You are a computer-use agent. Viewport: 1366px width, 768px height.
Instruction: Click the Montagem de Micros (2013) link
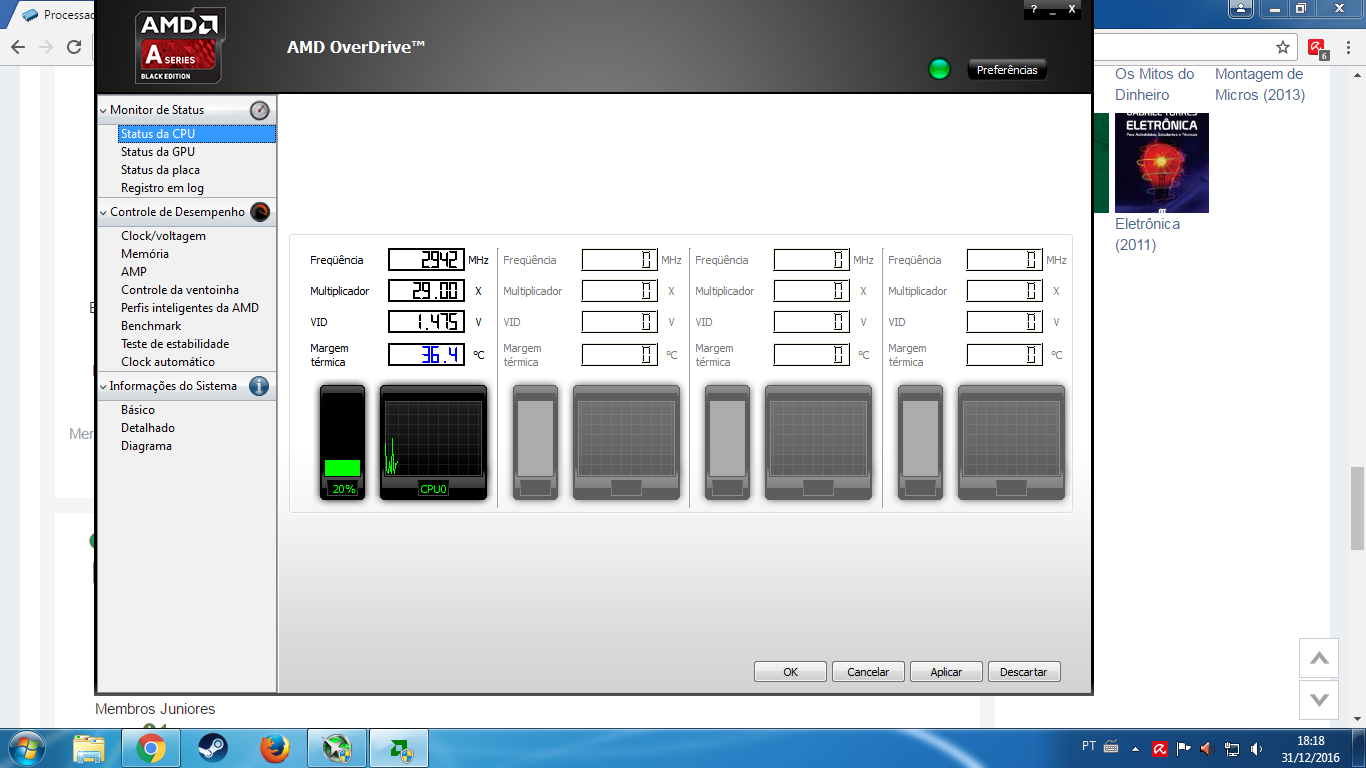click(x=1260, y=84)
